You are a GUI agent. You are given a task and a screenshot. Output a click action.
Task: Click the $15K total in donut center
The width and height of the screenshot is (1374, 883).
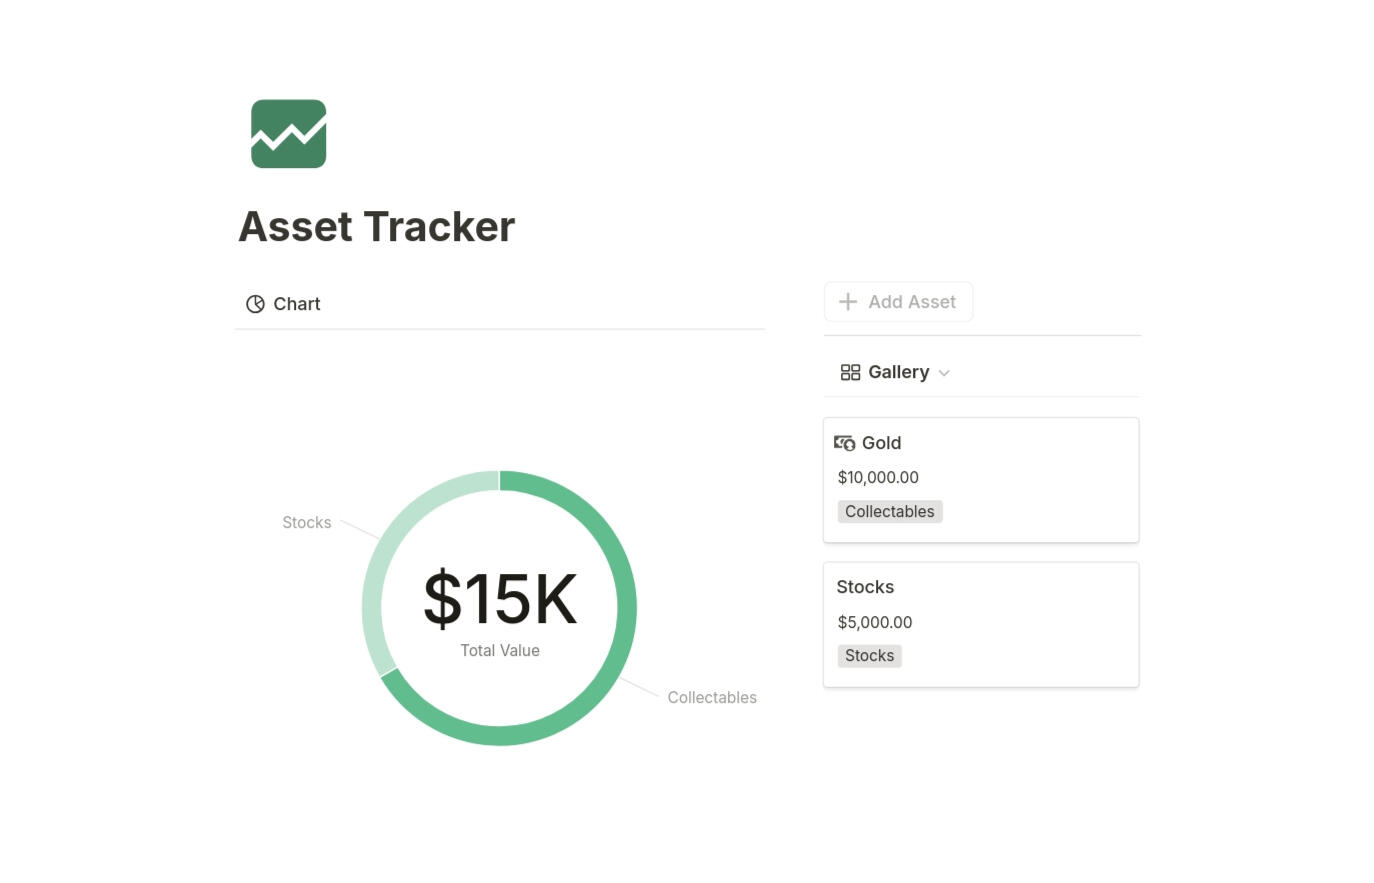click(500, 599)
